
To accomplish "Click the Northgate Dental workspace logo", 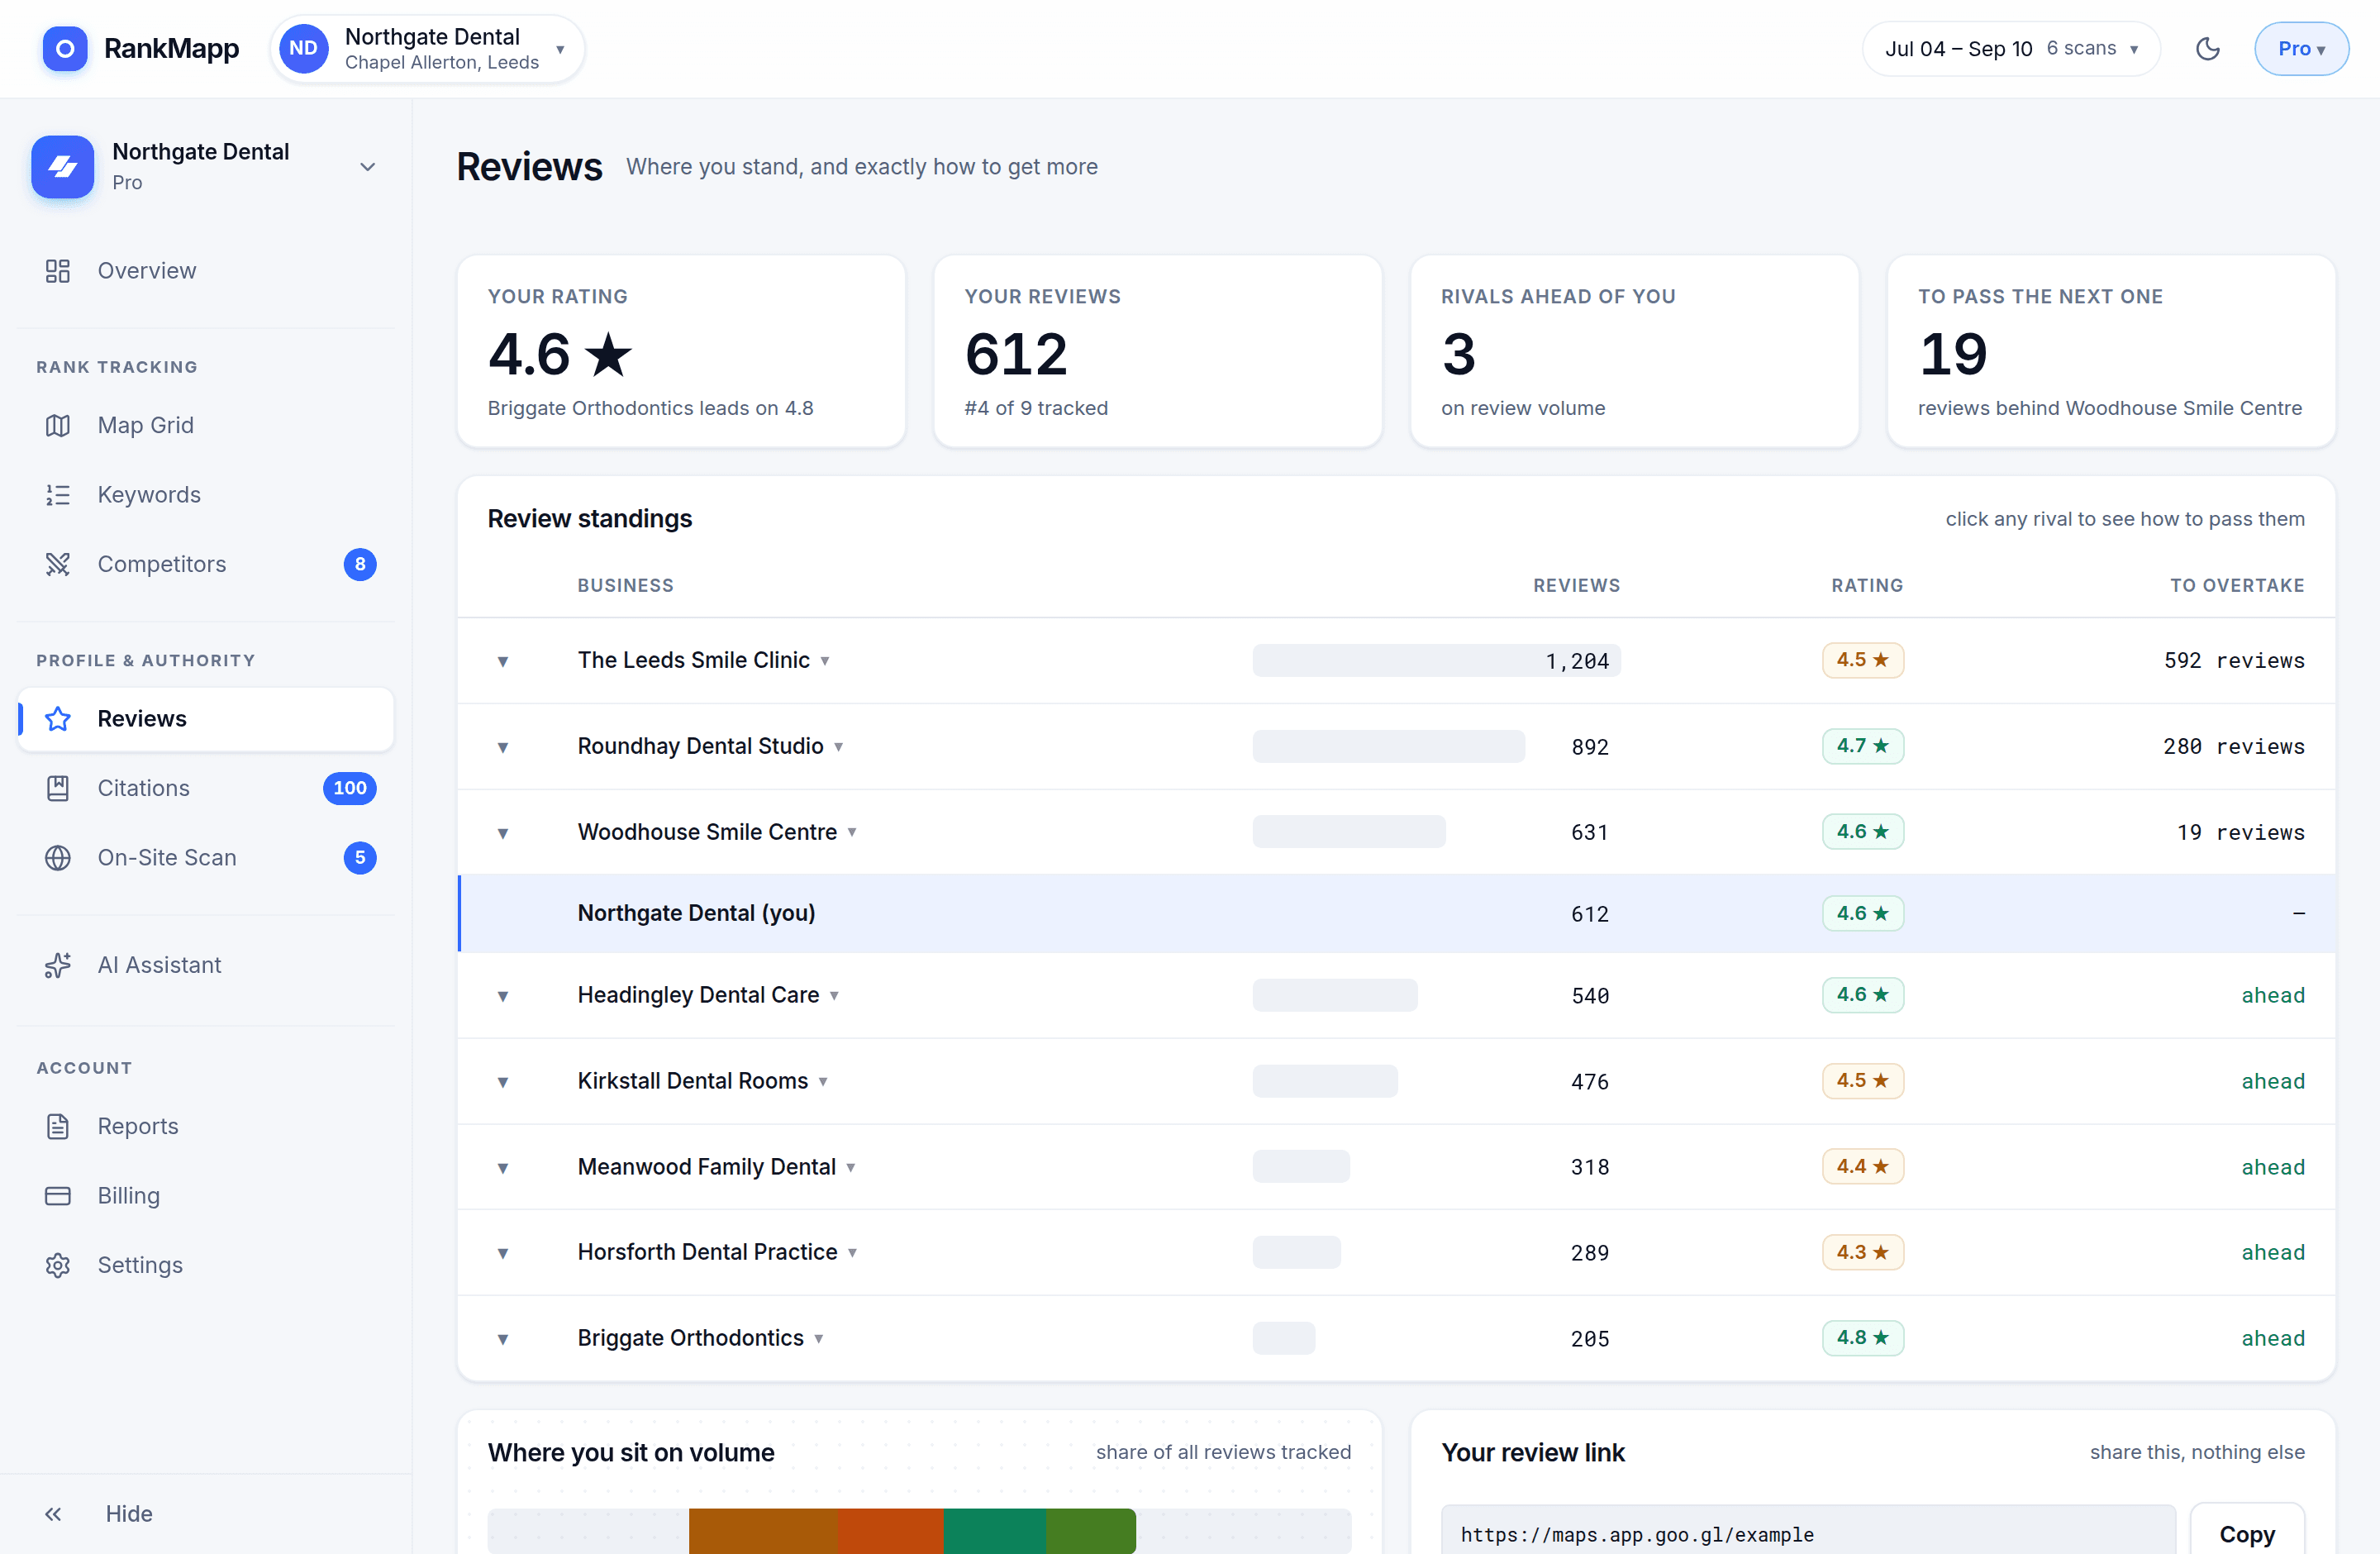I will click(x=63, y=166).
